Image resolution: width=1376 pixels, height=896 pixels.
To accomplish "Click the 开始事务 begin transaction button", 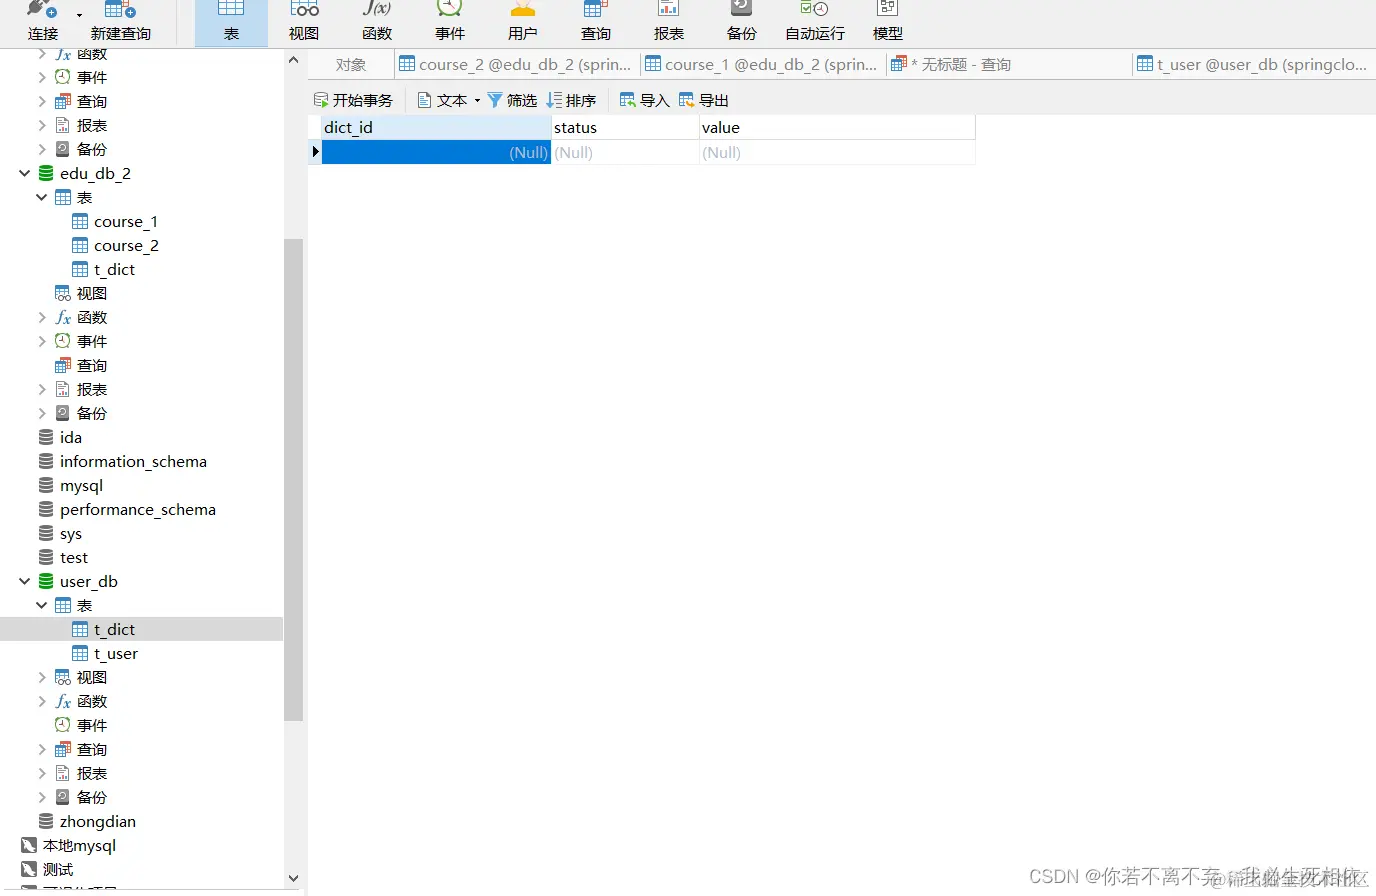I will coord(353,100).
